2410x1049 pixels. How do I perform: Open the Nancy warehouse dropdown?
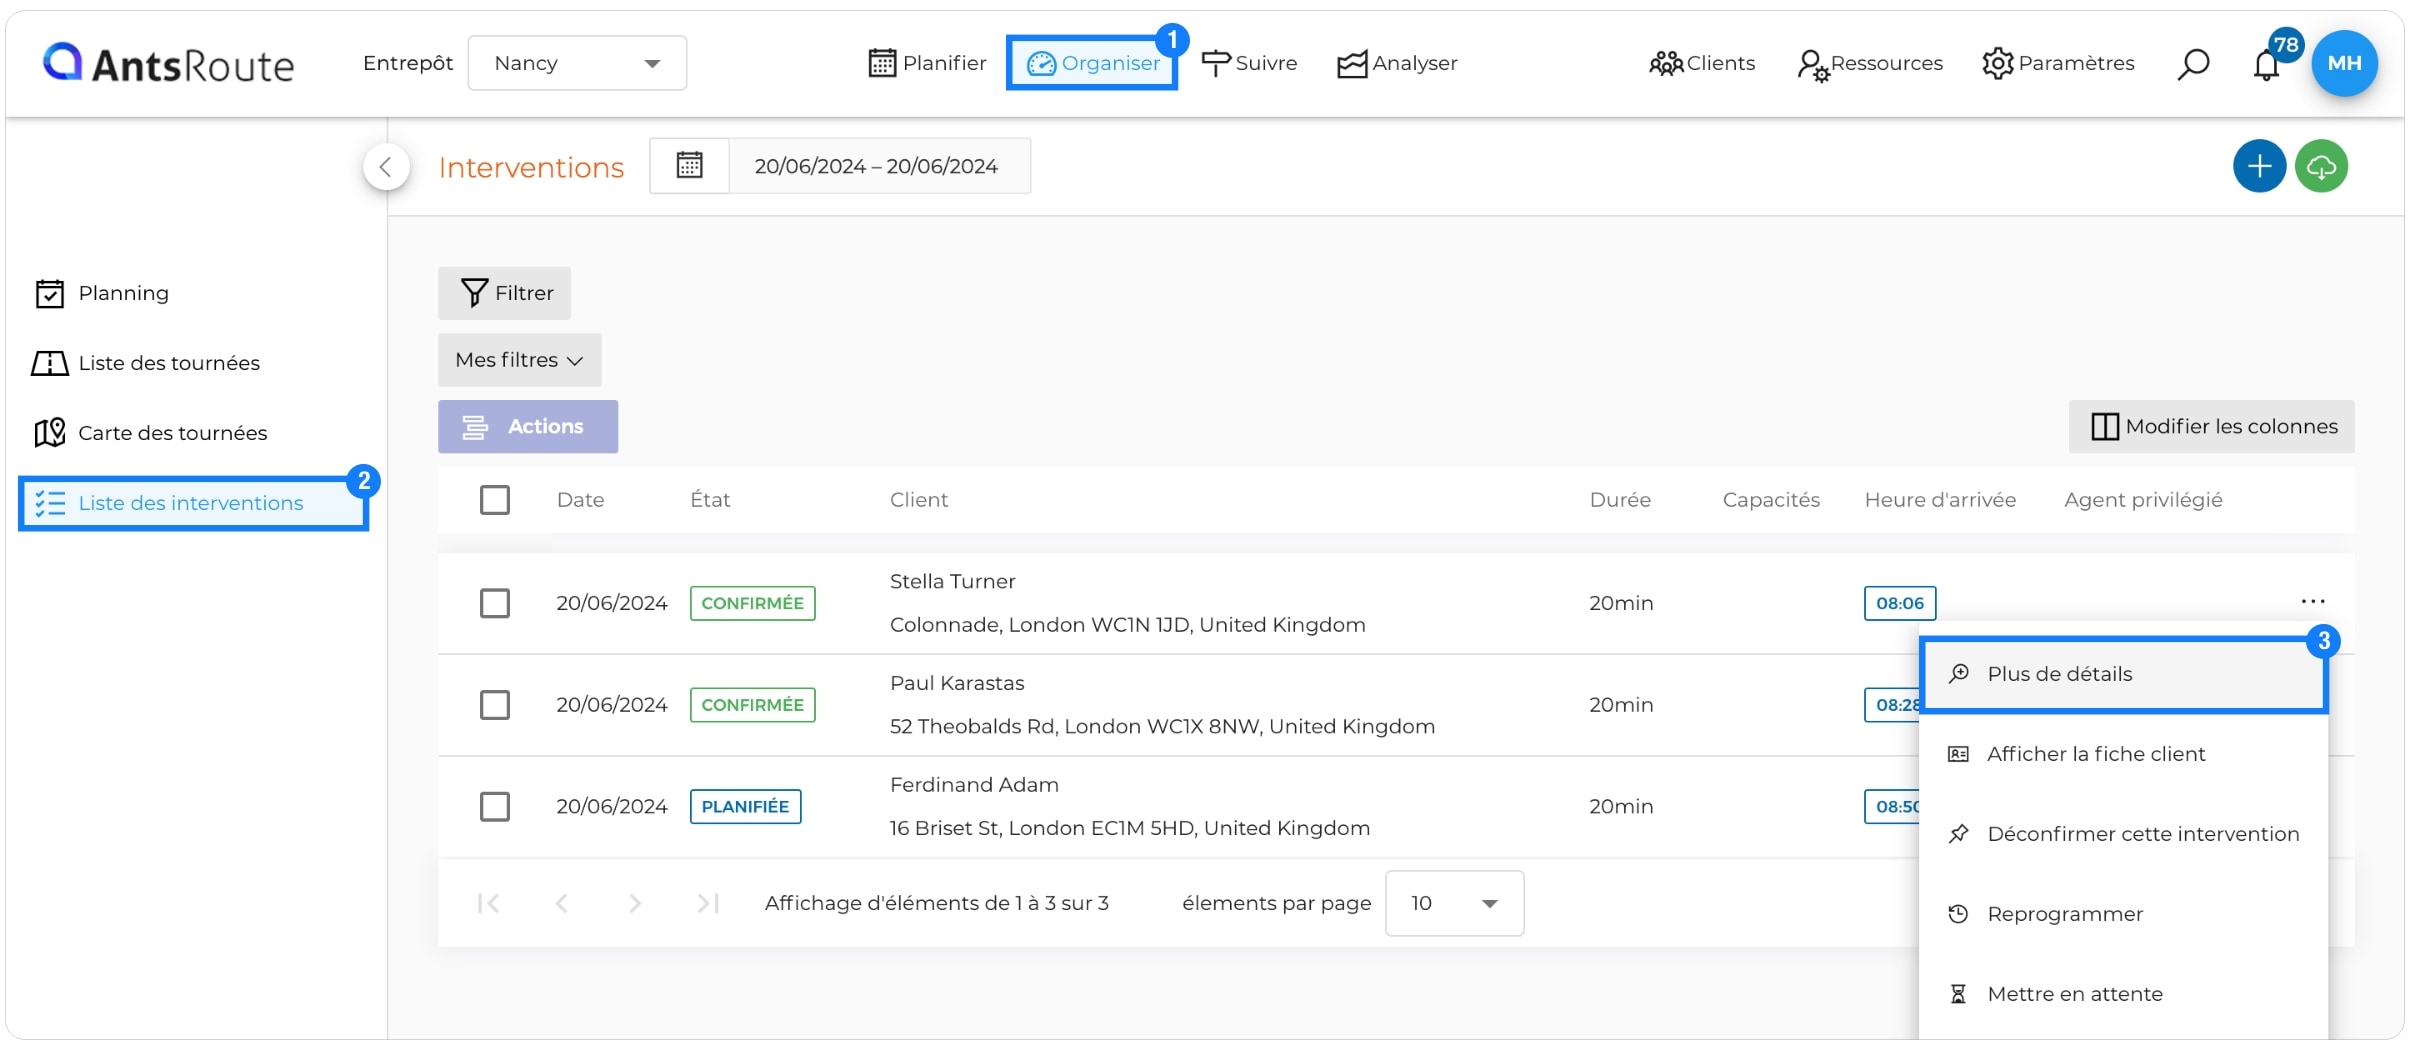click(577, 63)
